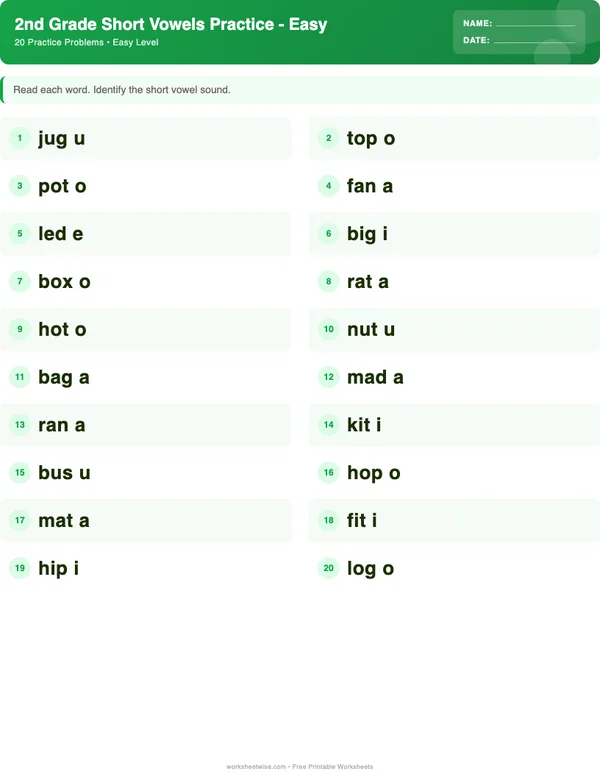Click the number 1 badge beside jug
The image size is (600, 776).
tap(19, 138)
